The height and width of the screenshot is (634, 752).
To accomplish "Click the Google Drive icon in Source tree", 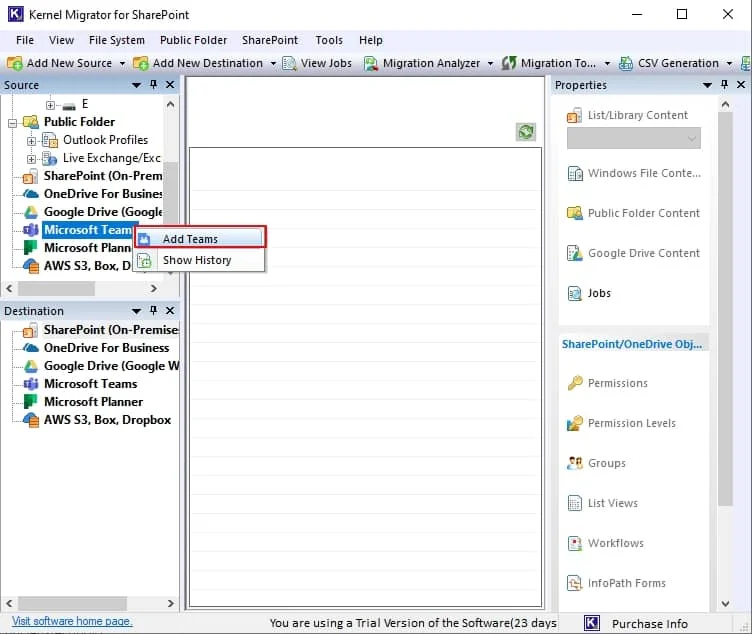I will (31, 212).
